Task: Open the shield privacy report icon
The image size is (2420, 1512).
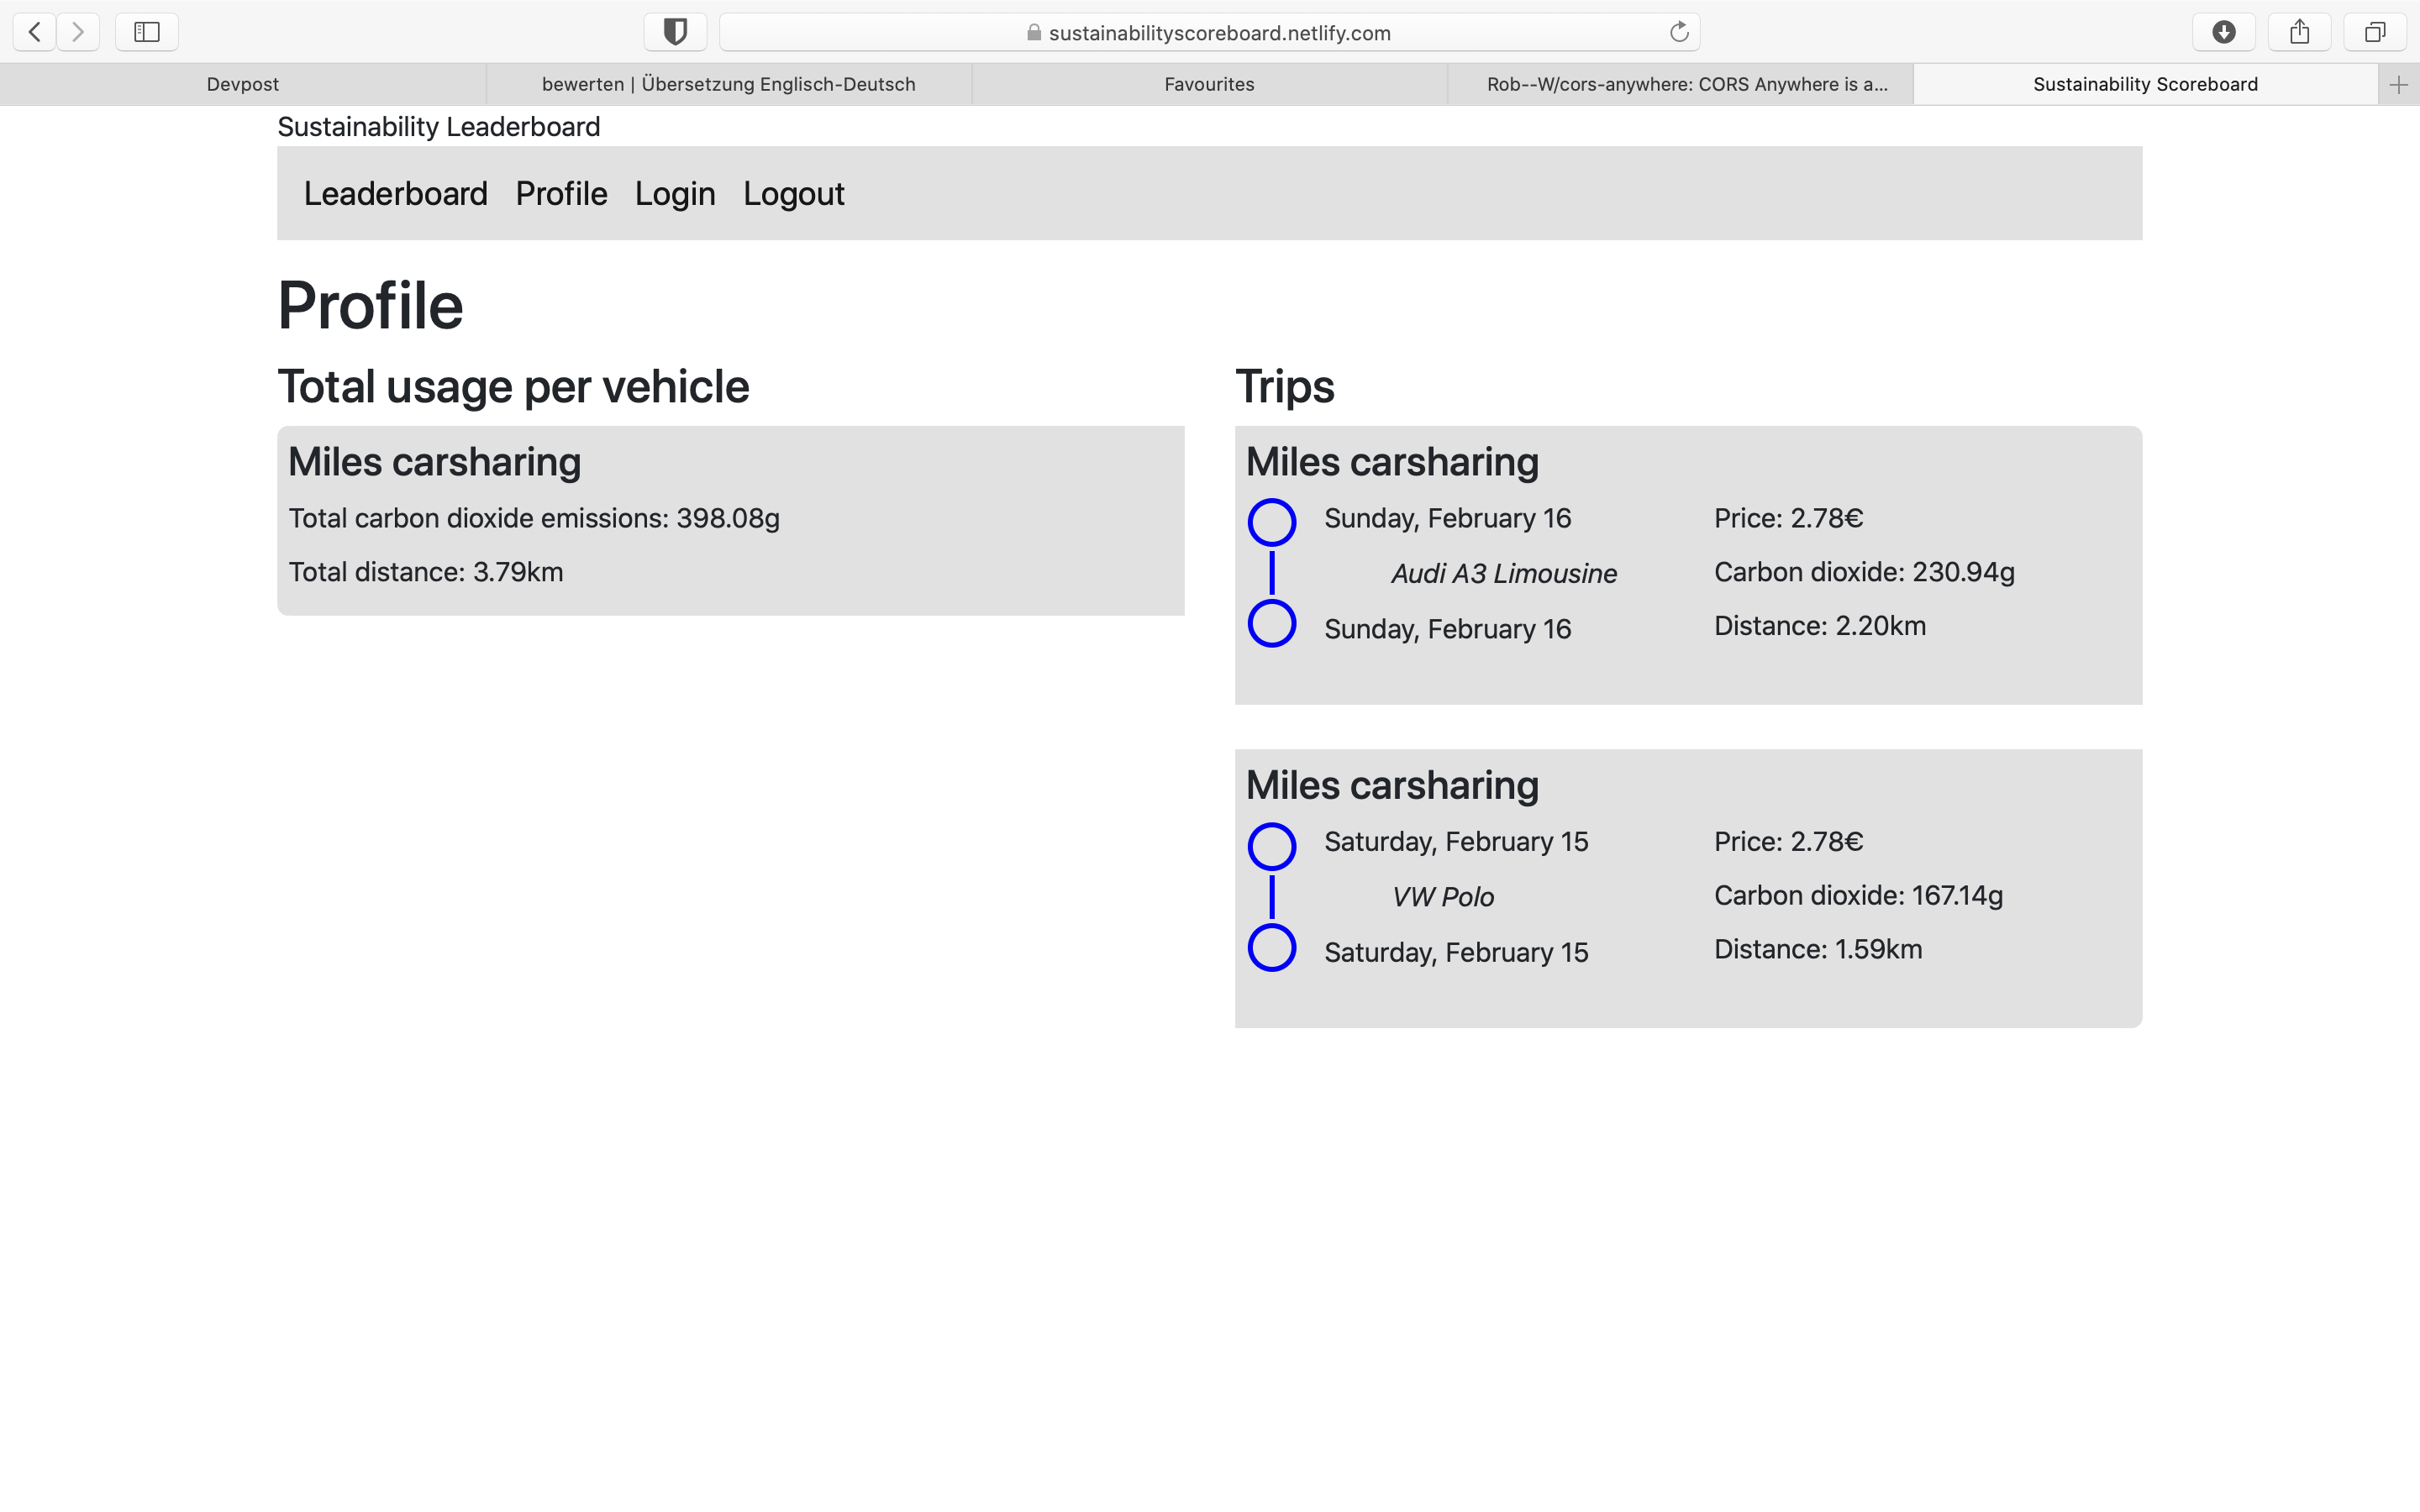Action: click(675, 32)
